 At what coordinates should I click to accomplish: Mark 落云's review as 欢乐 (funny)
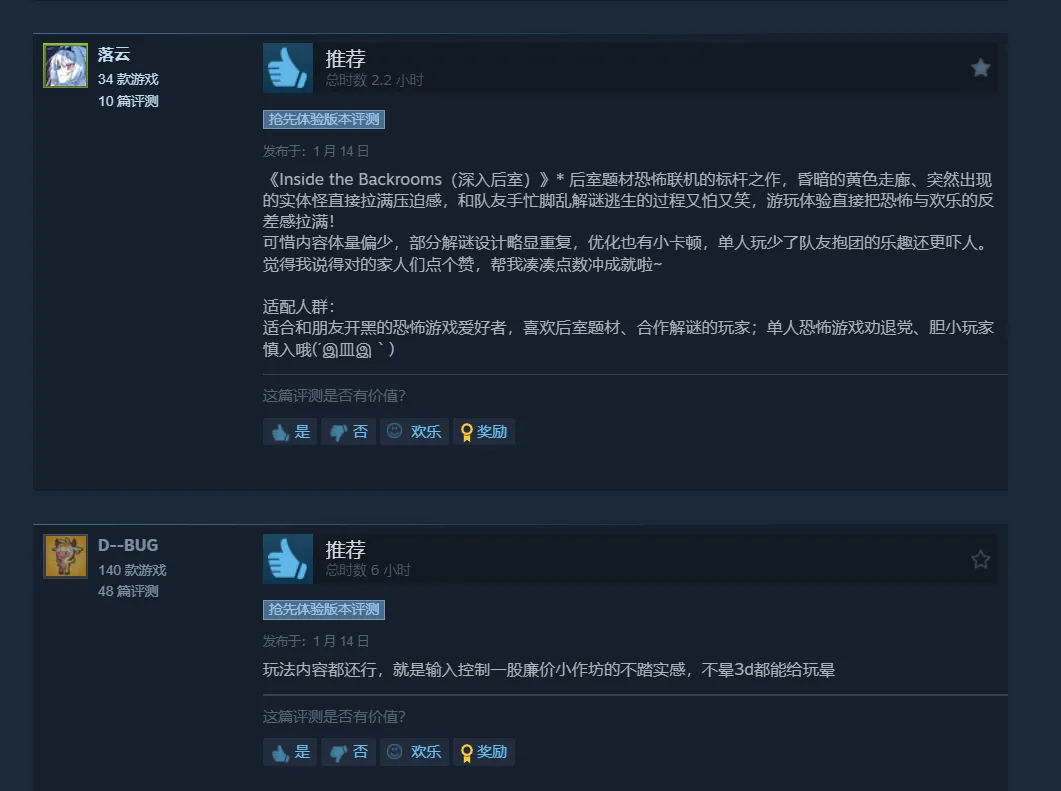click(x=414, y=432)
